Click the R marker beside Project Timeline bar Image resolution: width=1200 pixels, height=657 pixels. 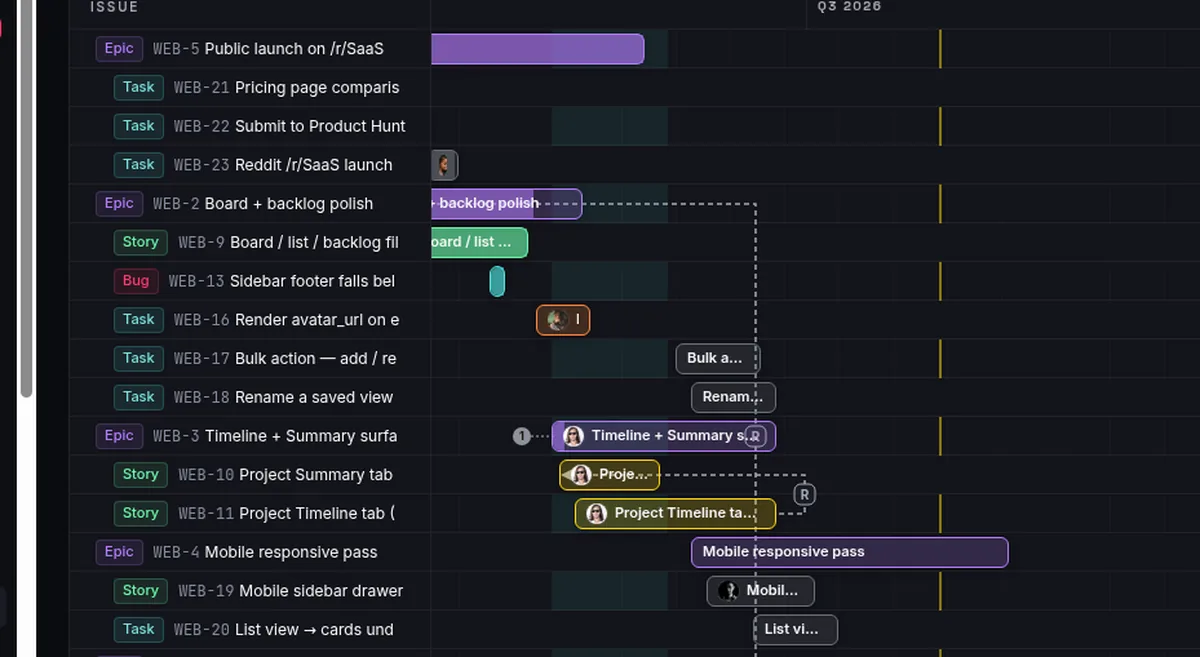[x=805, y=494]
